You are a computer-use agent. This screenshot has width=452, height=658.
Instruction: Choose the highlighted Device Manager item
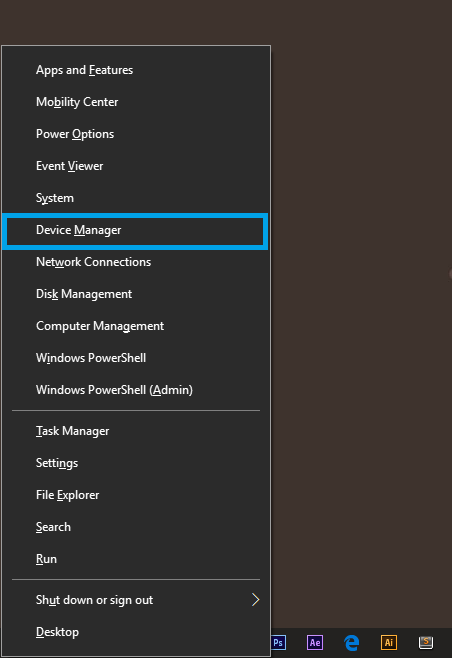tap(135, 230)
